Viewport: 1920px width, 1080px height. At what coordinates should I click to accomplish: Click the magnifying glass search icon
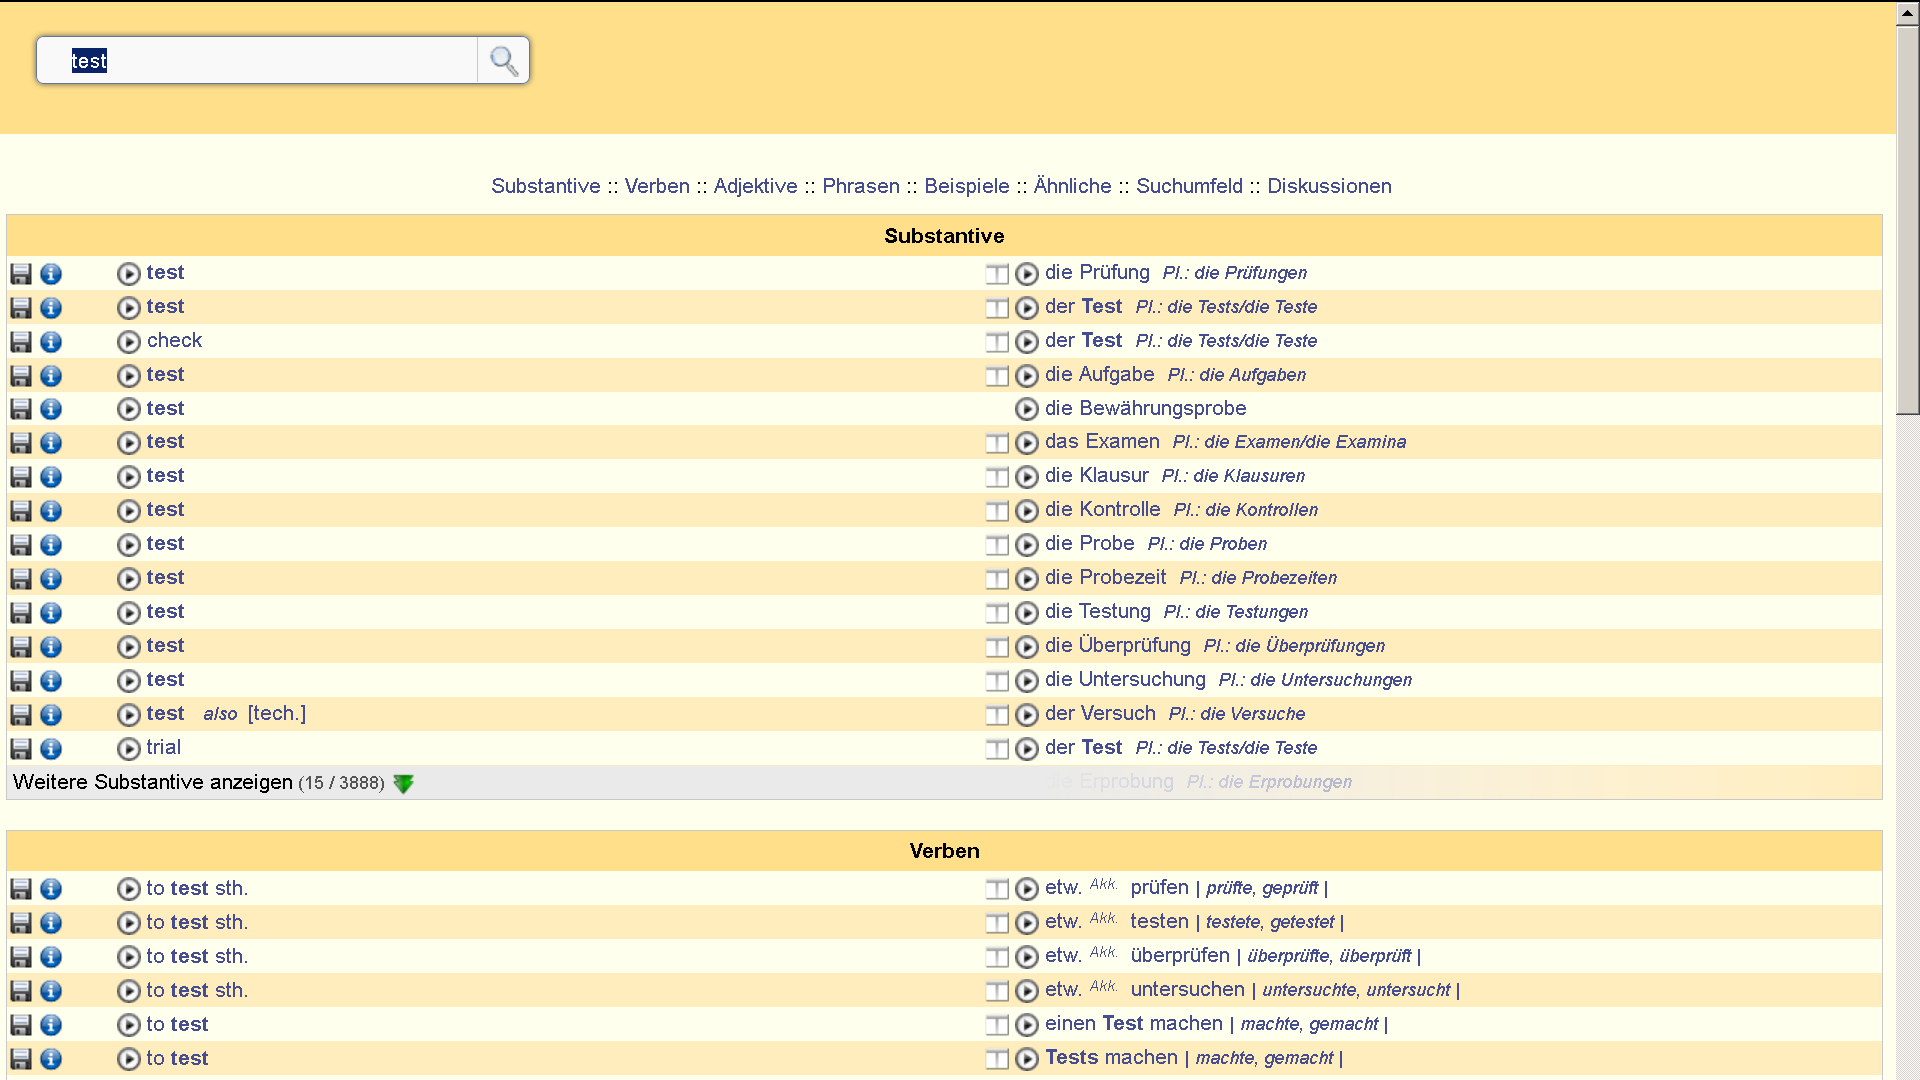(x=502, y=60)
